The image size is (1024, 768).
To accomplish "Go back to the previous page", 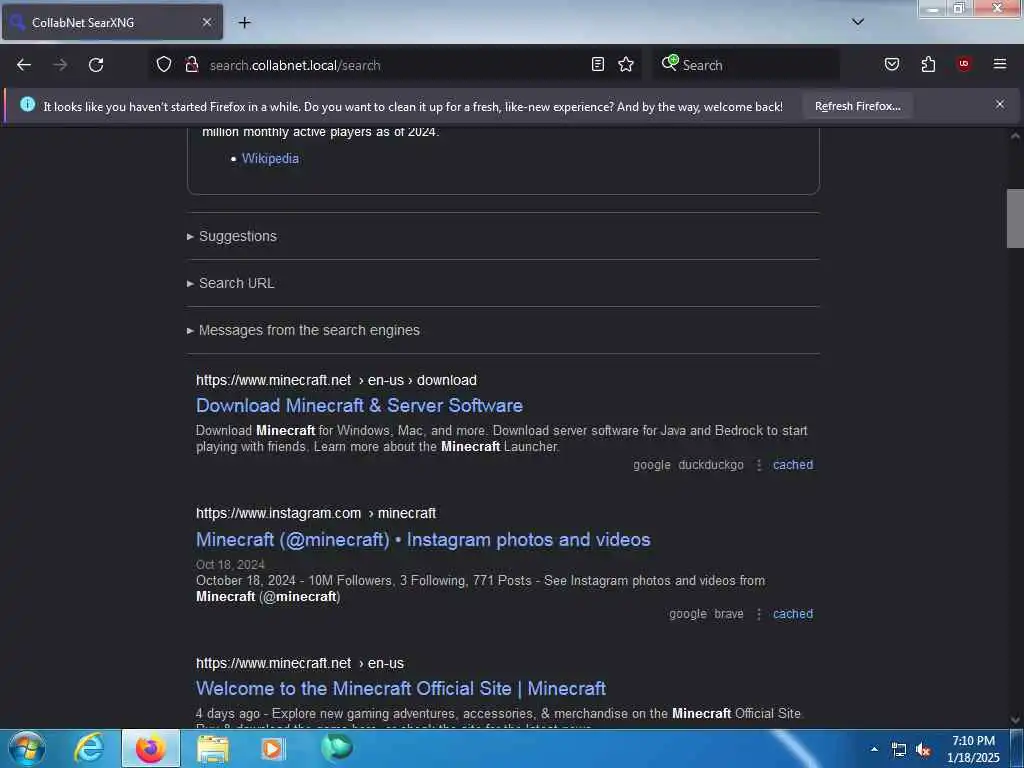I will coord(24,65).
